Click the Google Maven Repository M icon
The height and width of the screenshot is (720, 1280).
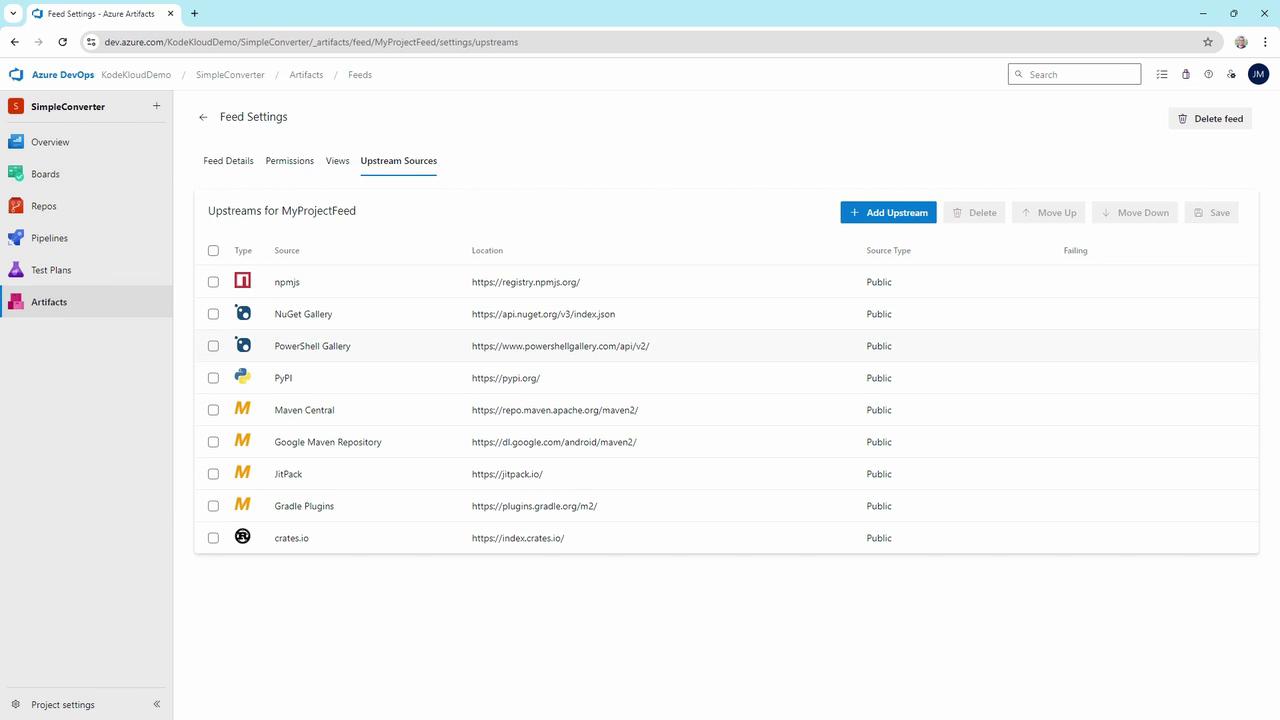[242, 441]
